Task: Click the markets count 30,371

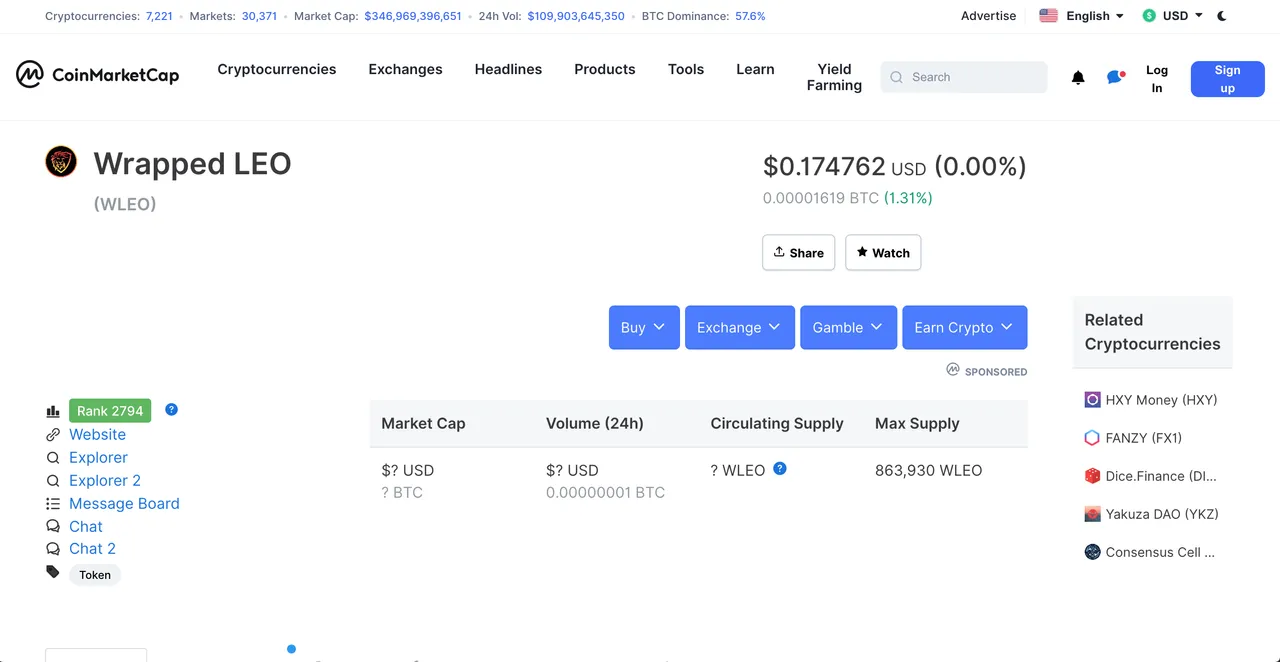Action: tap(259, 16)
